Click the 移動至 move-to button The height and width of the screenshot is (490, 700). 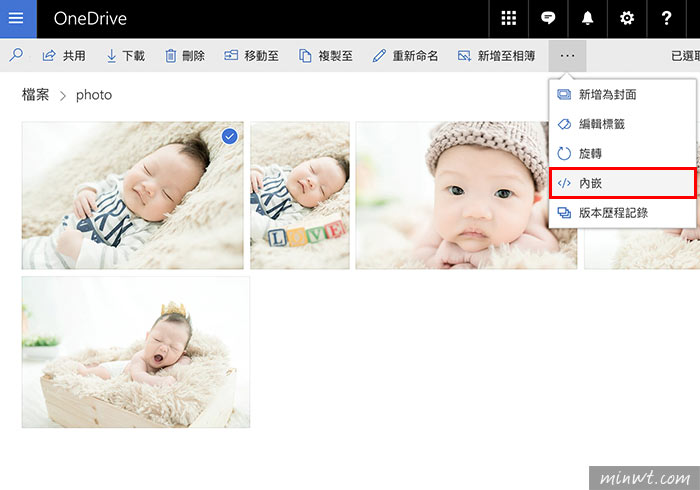[x=251, y=56]
